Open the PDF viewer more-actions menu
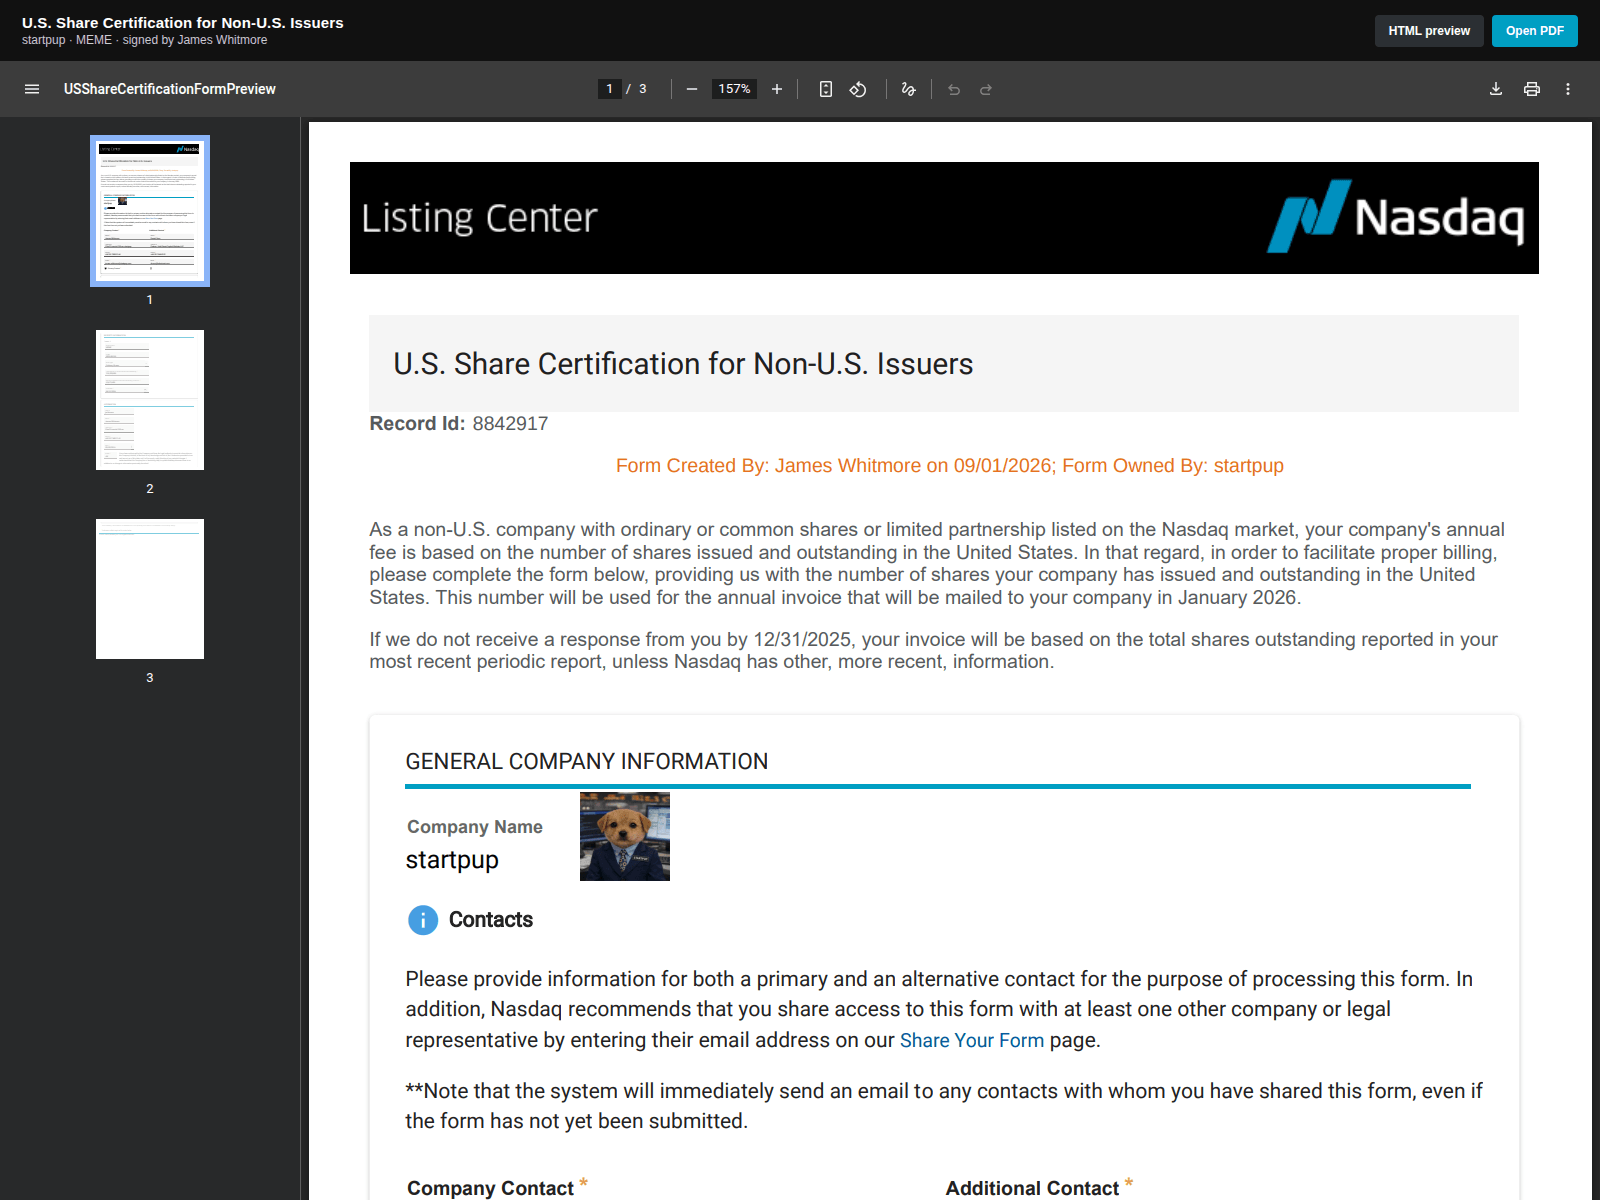The image size is (1600, 1200). (x=1568, y=89)
